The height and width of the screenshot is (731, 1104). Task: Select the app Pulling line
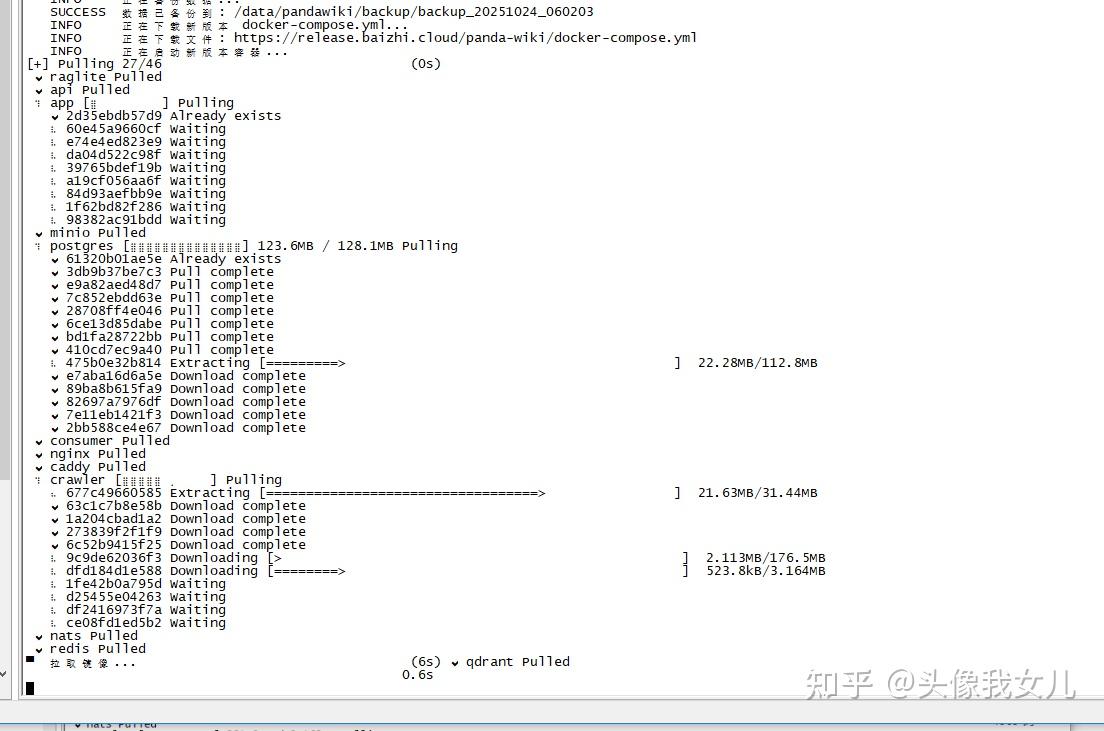tap(134, 104)
